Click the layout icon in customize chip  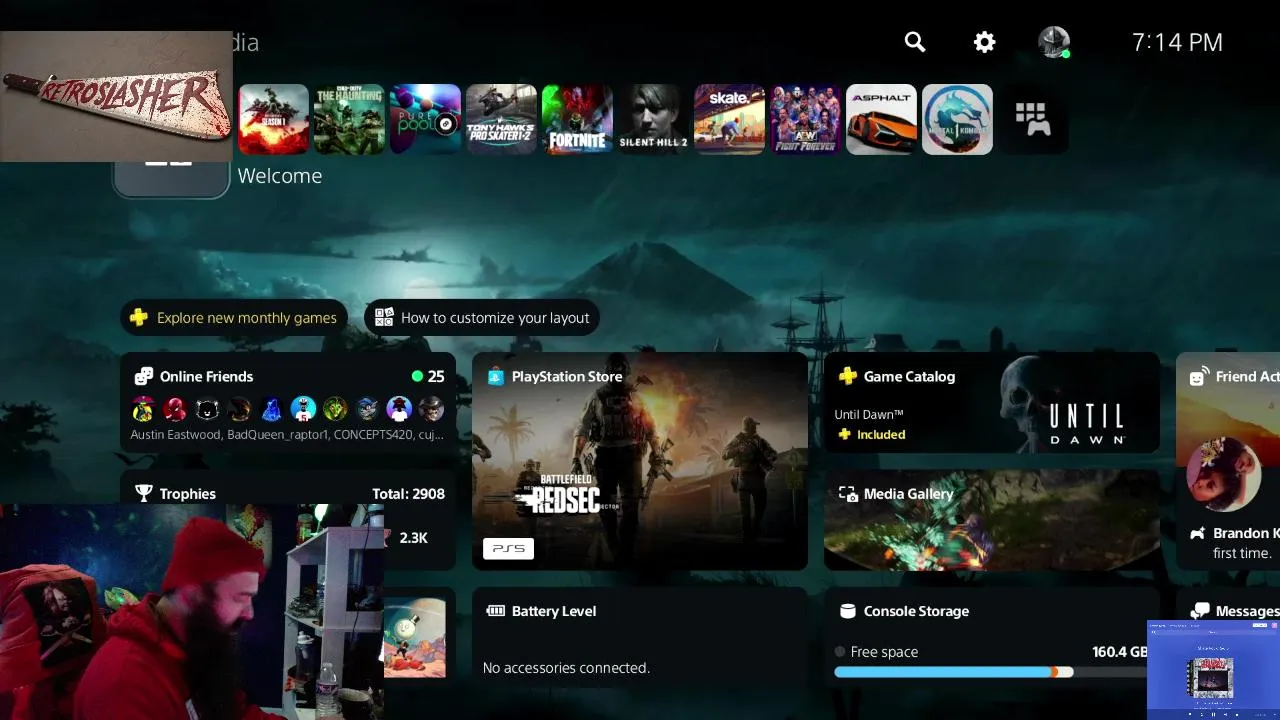tap(384, 318)
